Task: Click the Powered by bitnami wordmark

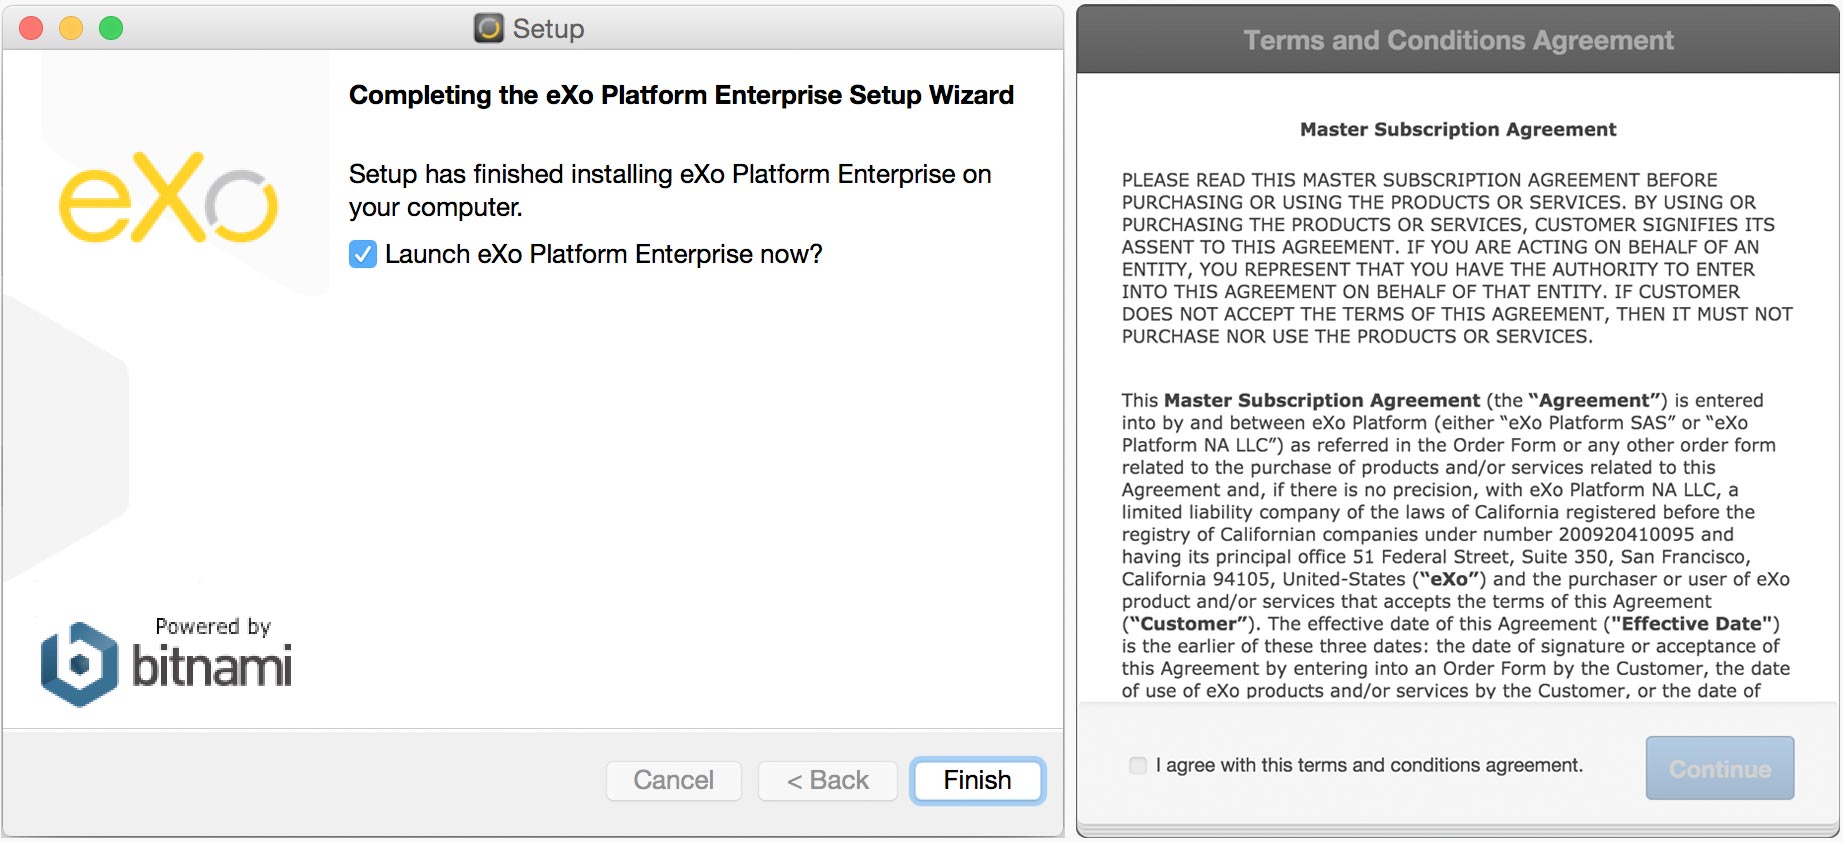Action: (x=212, y=654)
